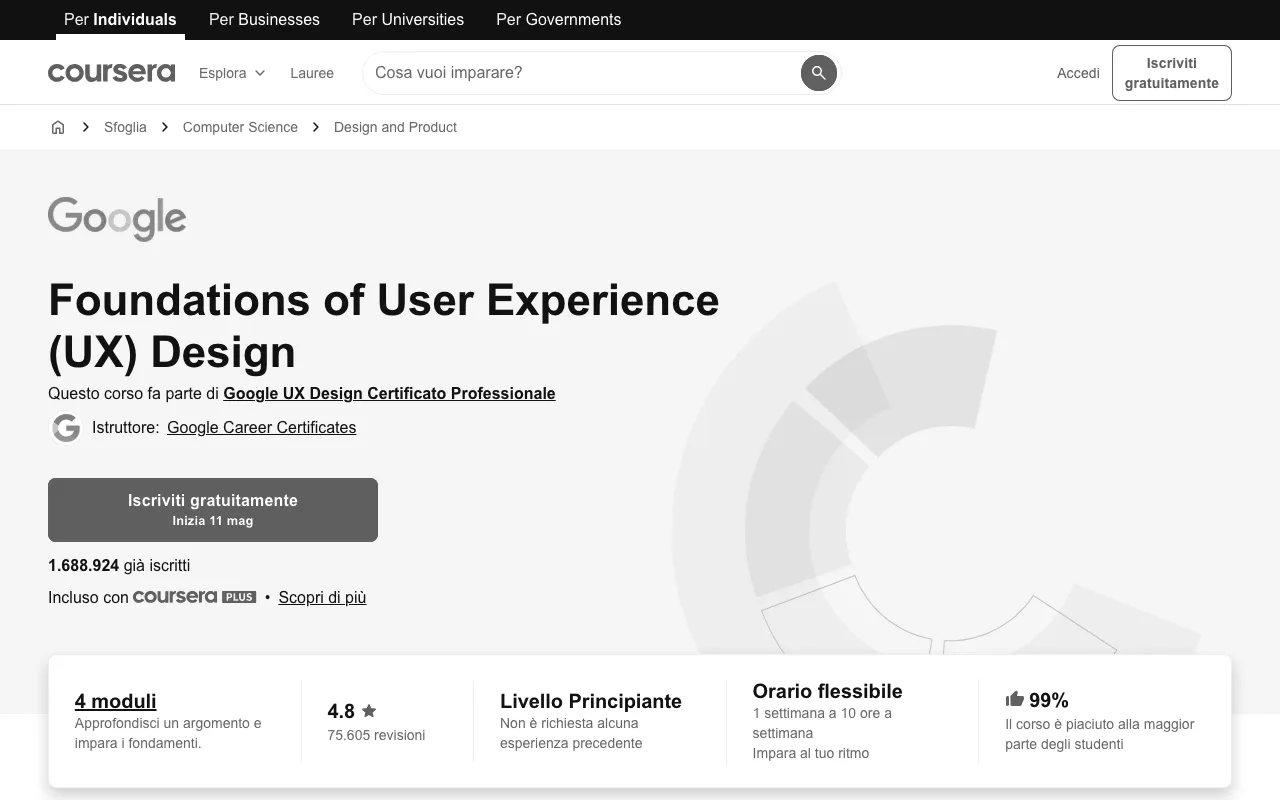Click the Coursera logo
The width and height of the screenshot is (1280, 800).
pos(111,72)
